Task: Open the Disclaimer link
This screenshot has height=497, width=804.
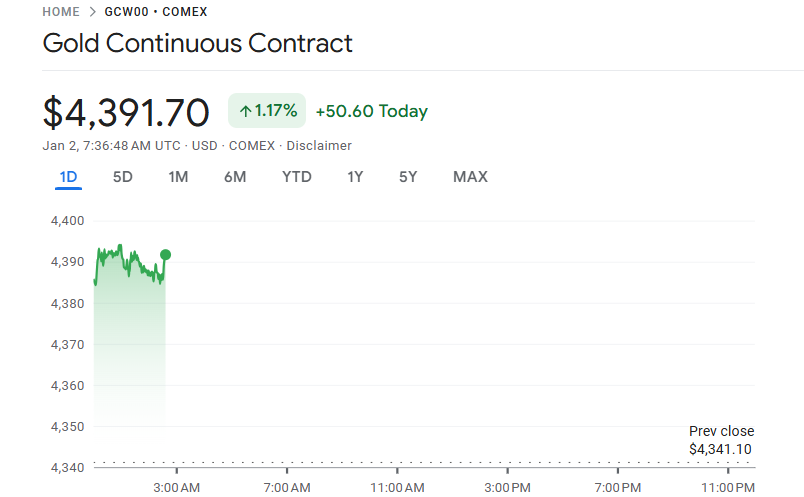Action: point(319,145)
